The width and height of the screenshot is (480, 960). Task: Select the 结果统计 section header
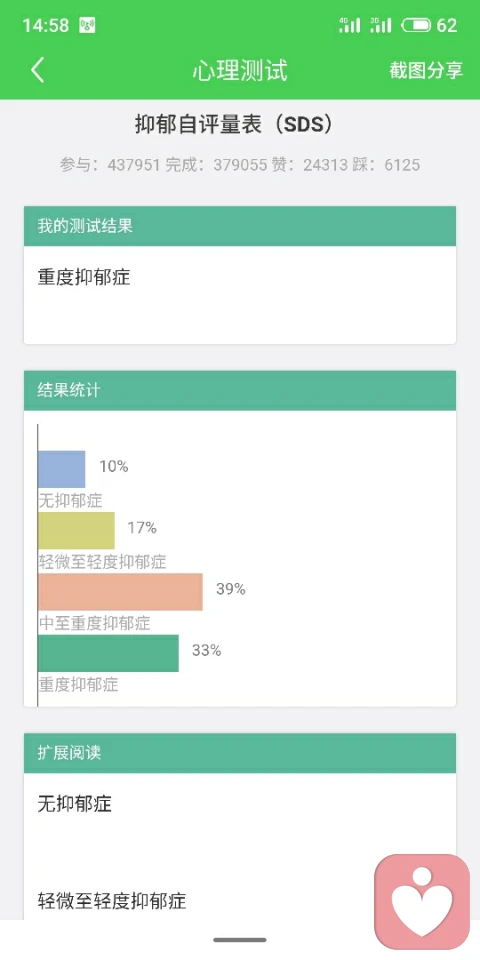(240, 391)
